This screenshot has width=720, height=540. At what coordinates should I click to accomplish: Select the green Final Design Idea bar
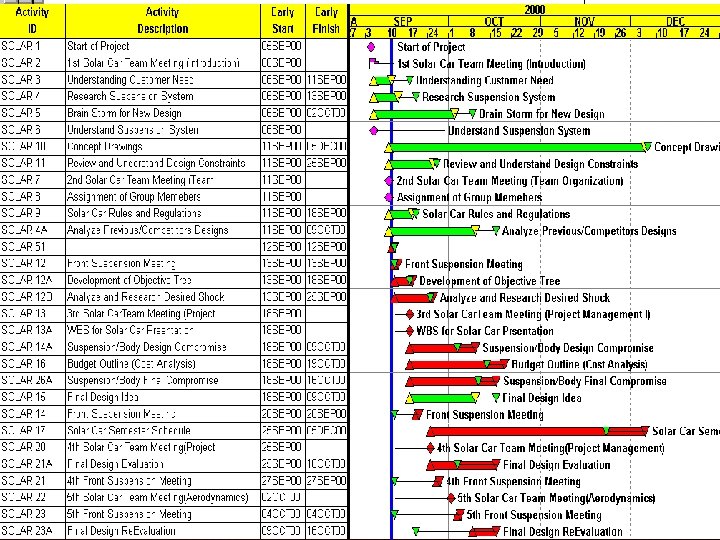coord(443,398)
